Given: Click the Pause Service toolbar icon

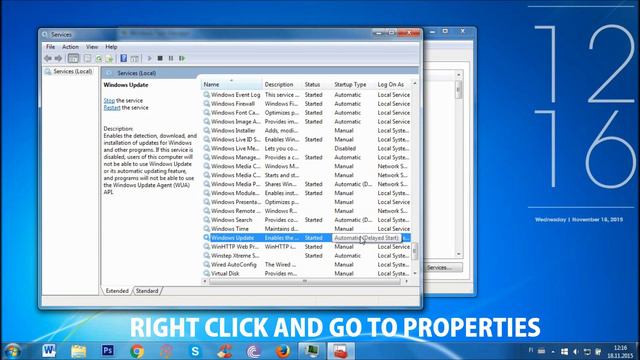Looking at the screenshot, I should click(171, 58).
